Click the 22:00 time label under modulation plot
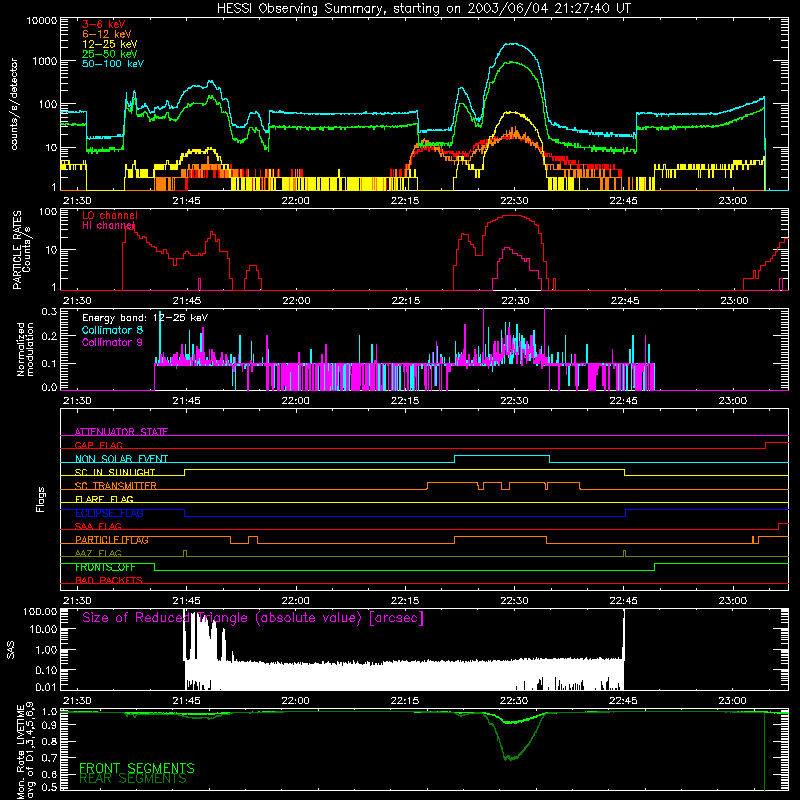This screenshot has width=800, height=800. click(295, 401)
